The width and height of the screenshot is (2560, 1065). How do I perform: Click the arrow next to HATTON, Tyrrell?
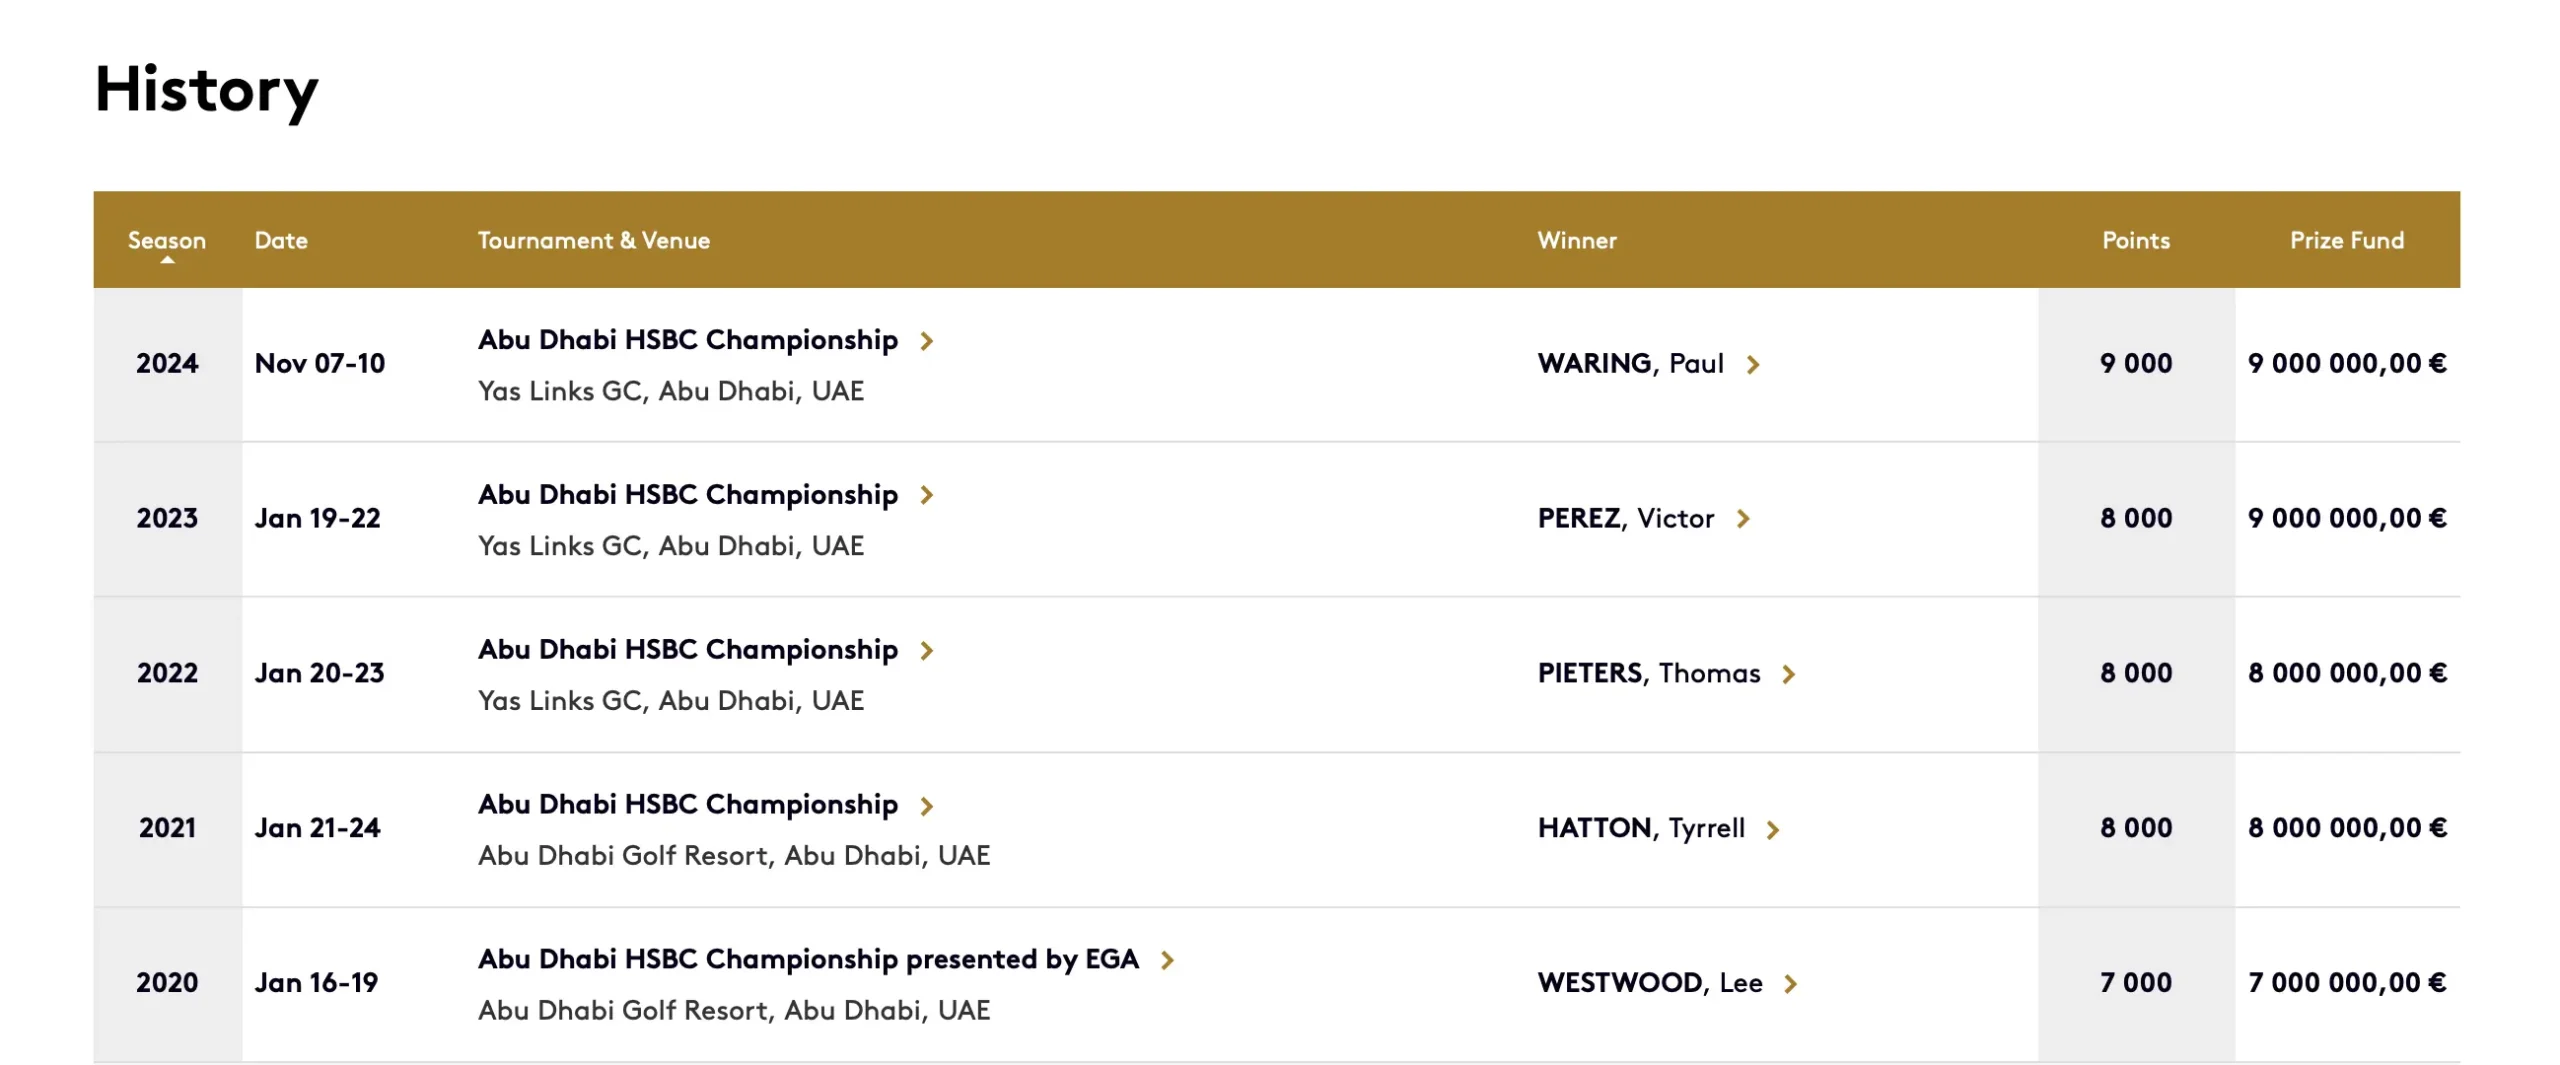coord(1775,829)
